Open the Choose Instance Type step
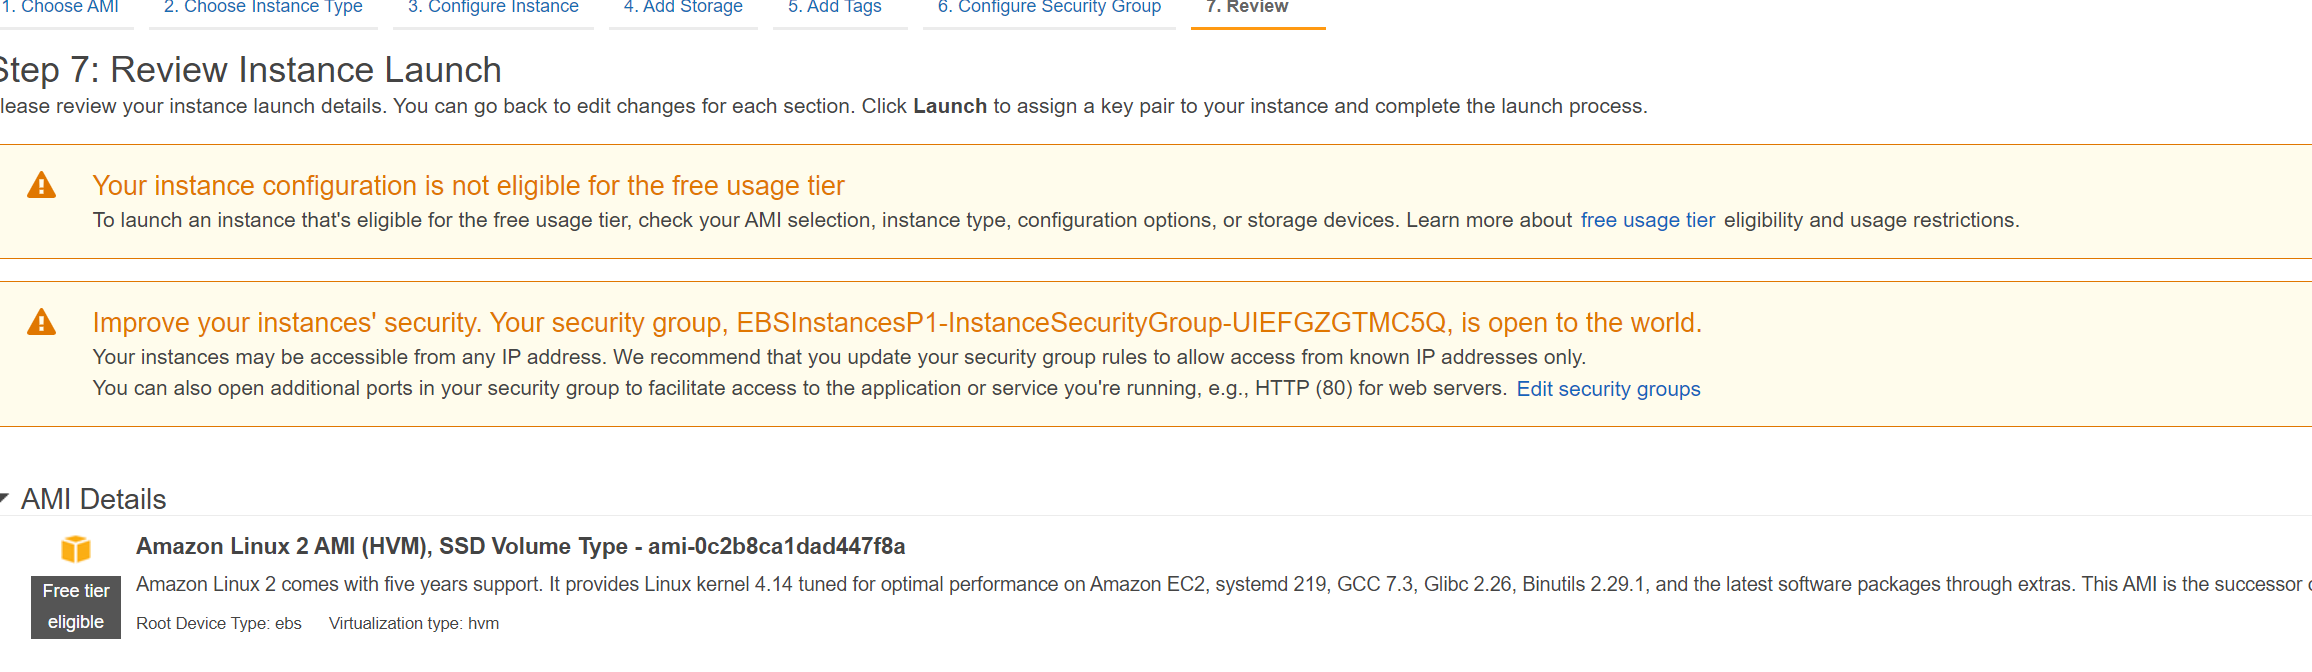The width and height of the screenshot is (2312, 672). coord(263,7)
